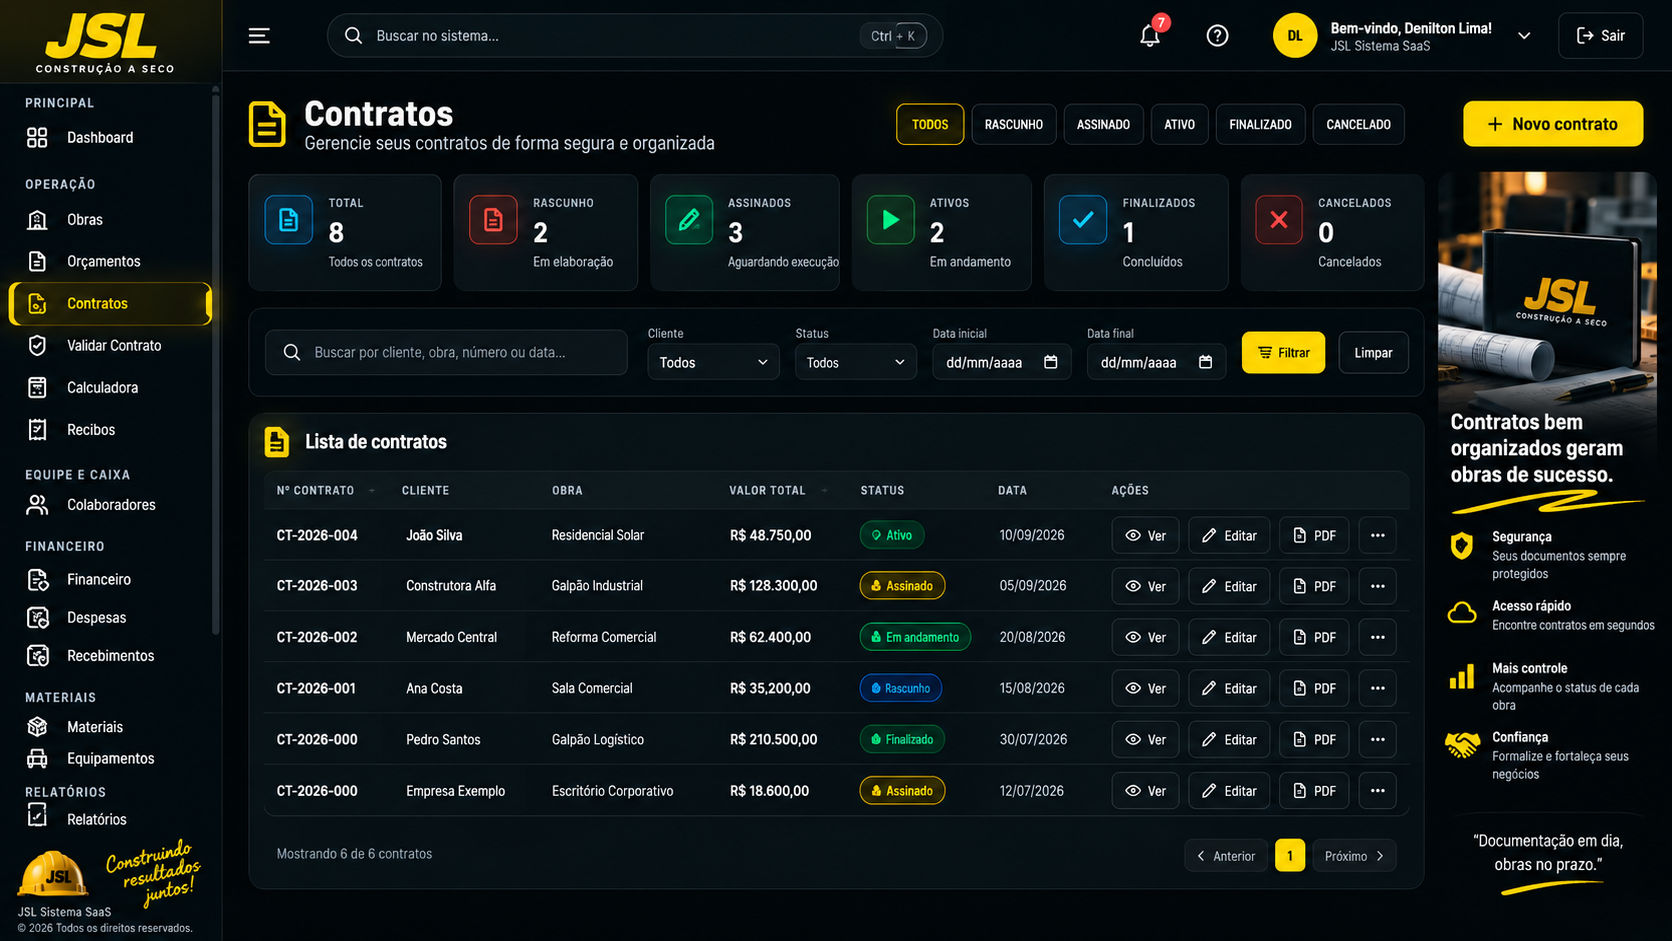Click the help question mark icon

click(x=1217, y=36)
